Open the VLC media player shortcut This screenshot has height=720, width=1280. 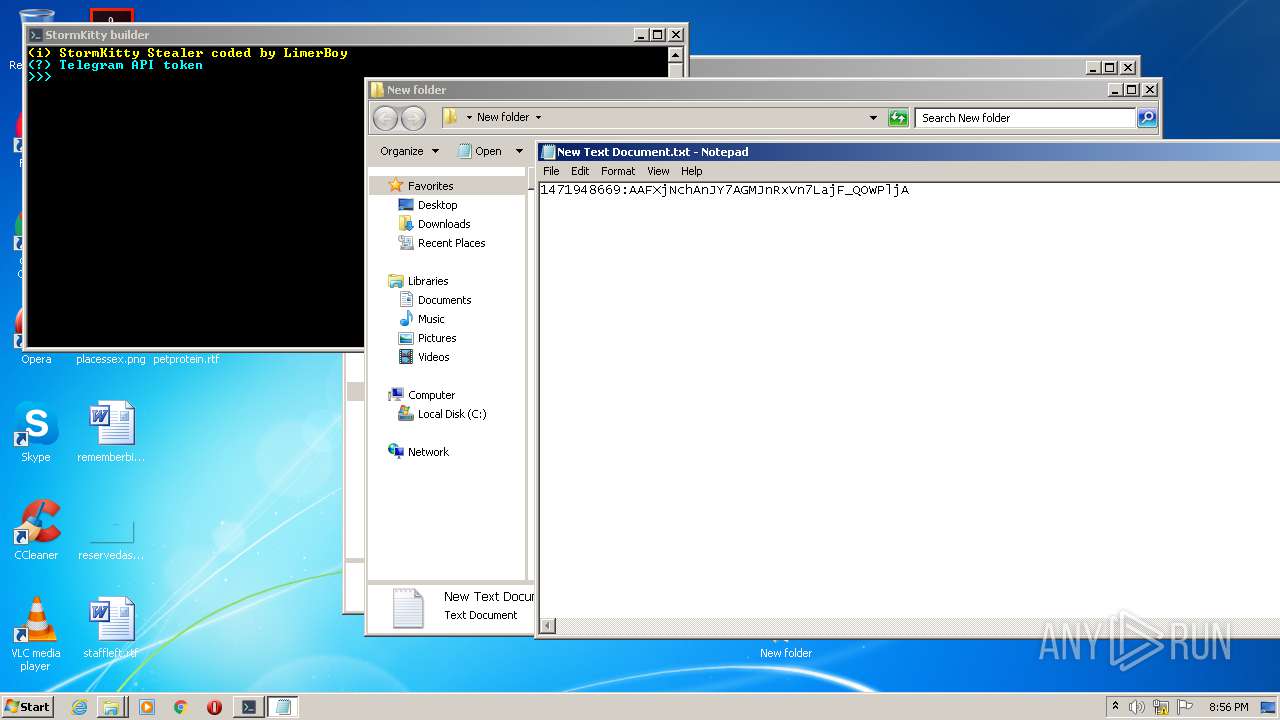36,634
